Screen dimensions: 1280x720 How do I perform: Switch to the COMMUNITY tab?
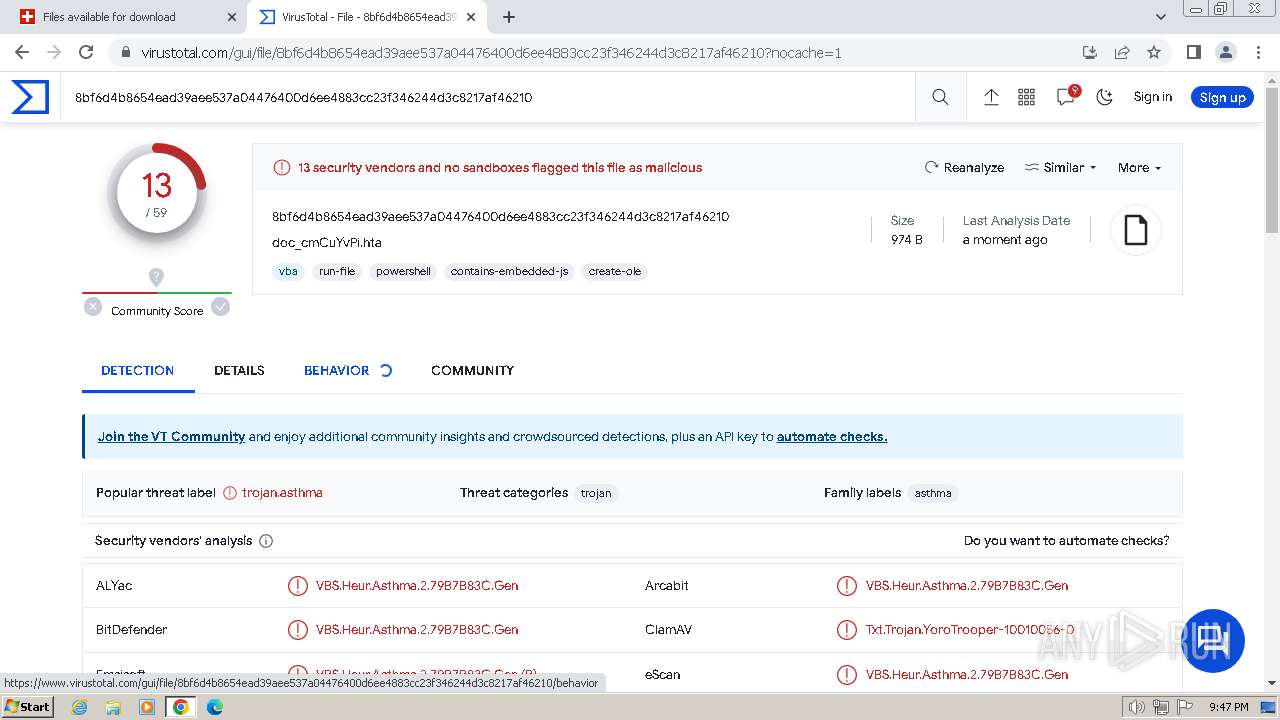(472, 370)
